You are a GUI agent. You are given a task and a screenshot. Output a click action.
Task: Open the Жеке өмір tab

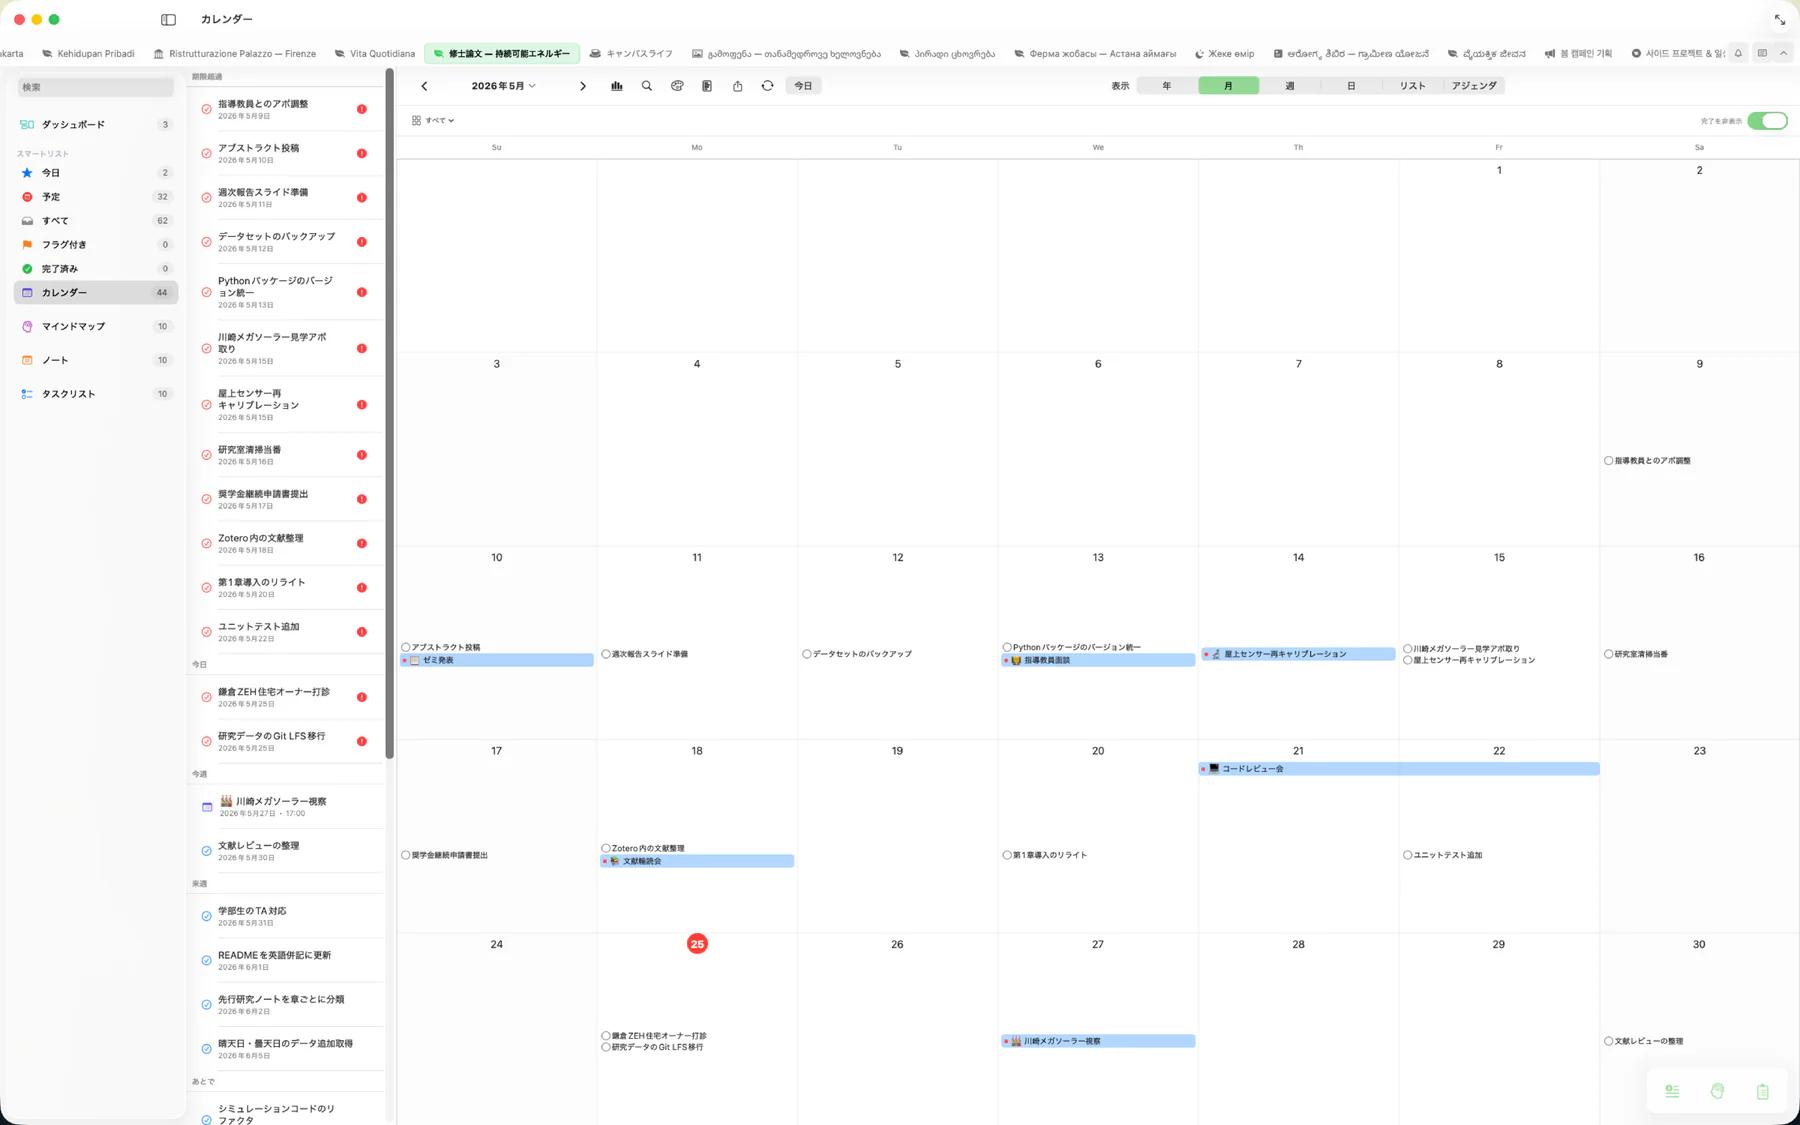tap(1224, 54)
